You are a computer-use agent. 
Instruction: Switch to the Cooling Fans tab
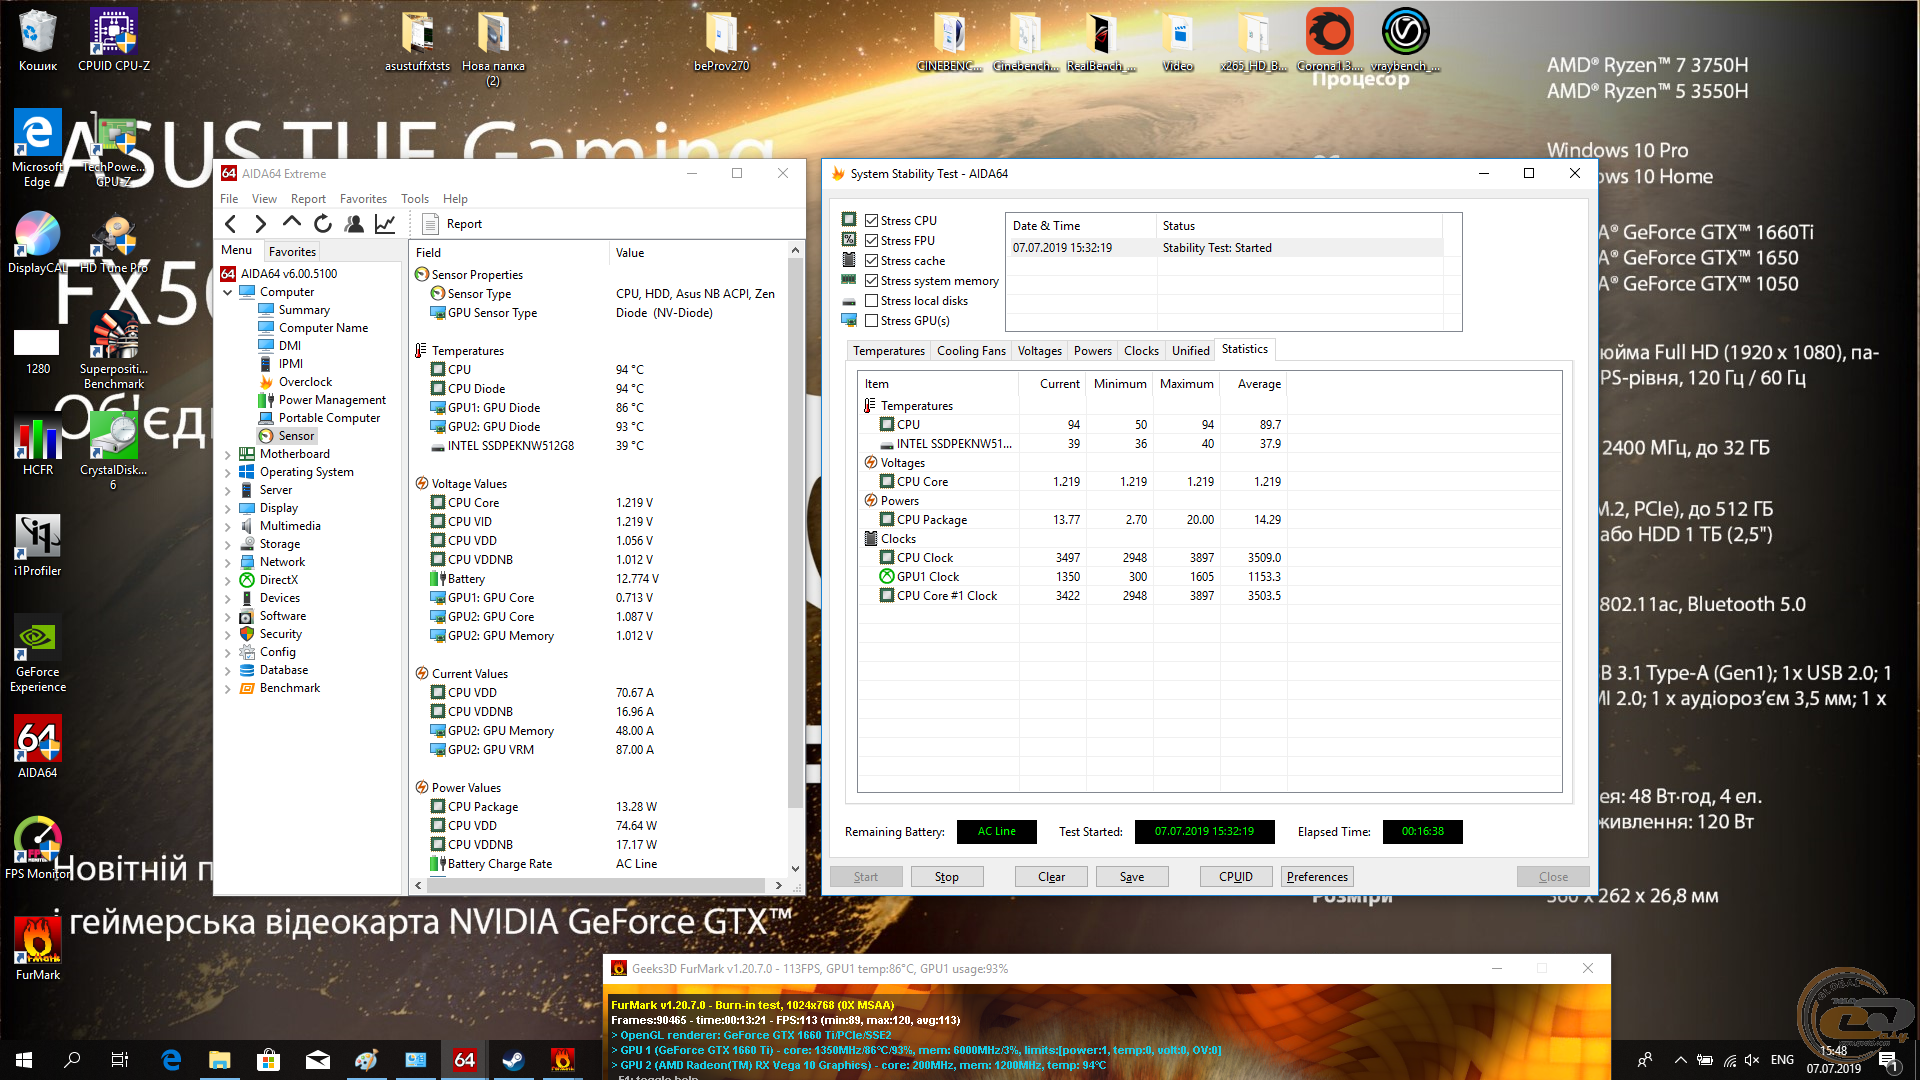point(971,351)
